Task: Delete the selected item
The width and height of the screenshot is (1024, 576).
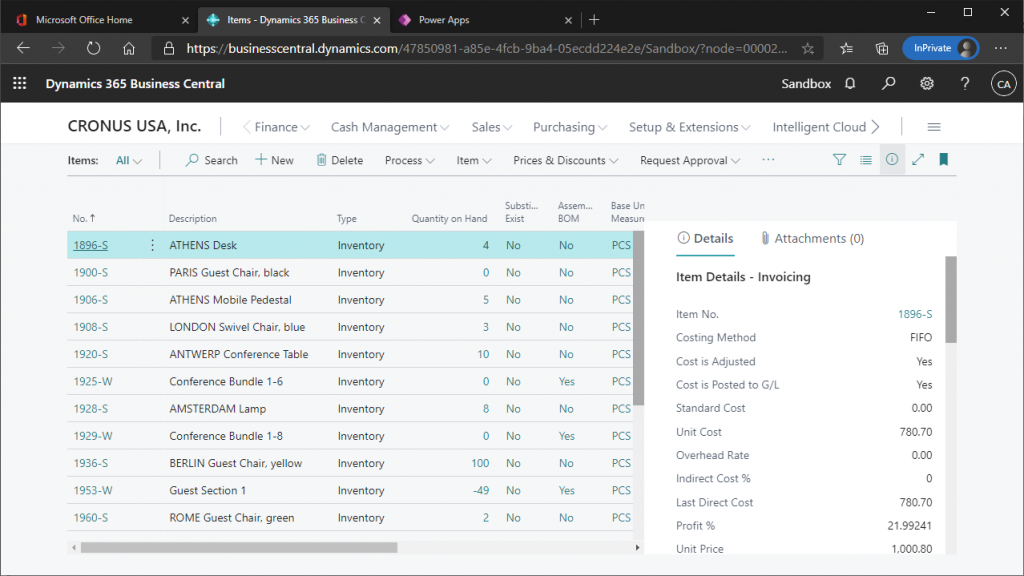Action: (340, 160)
